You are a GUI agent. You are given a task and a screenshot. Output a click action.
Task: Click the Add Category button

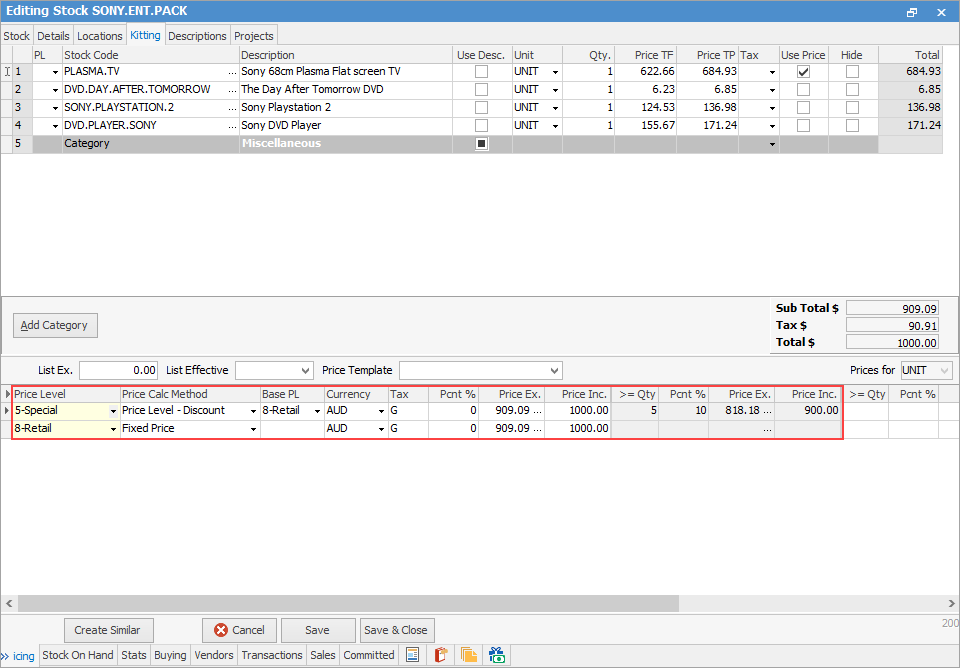55,325
